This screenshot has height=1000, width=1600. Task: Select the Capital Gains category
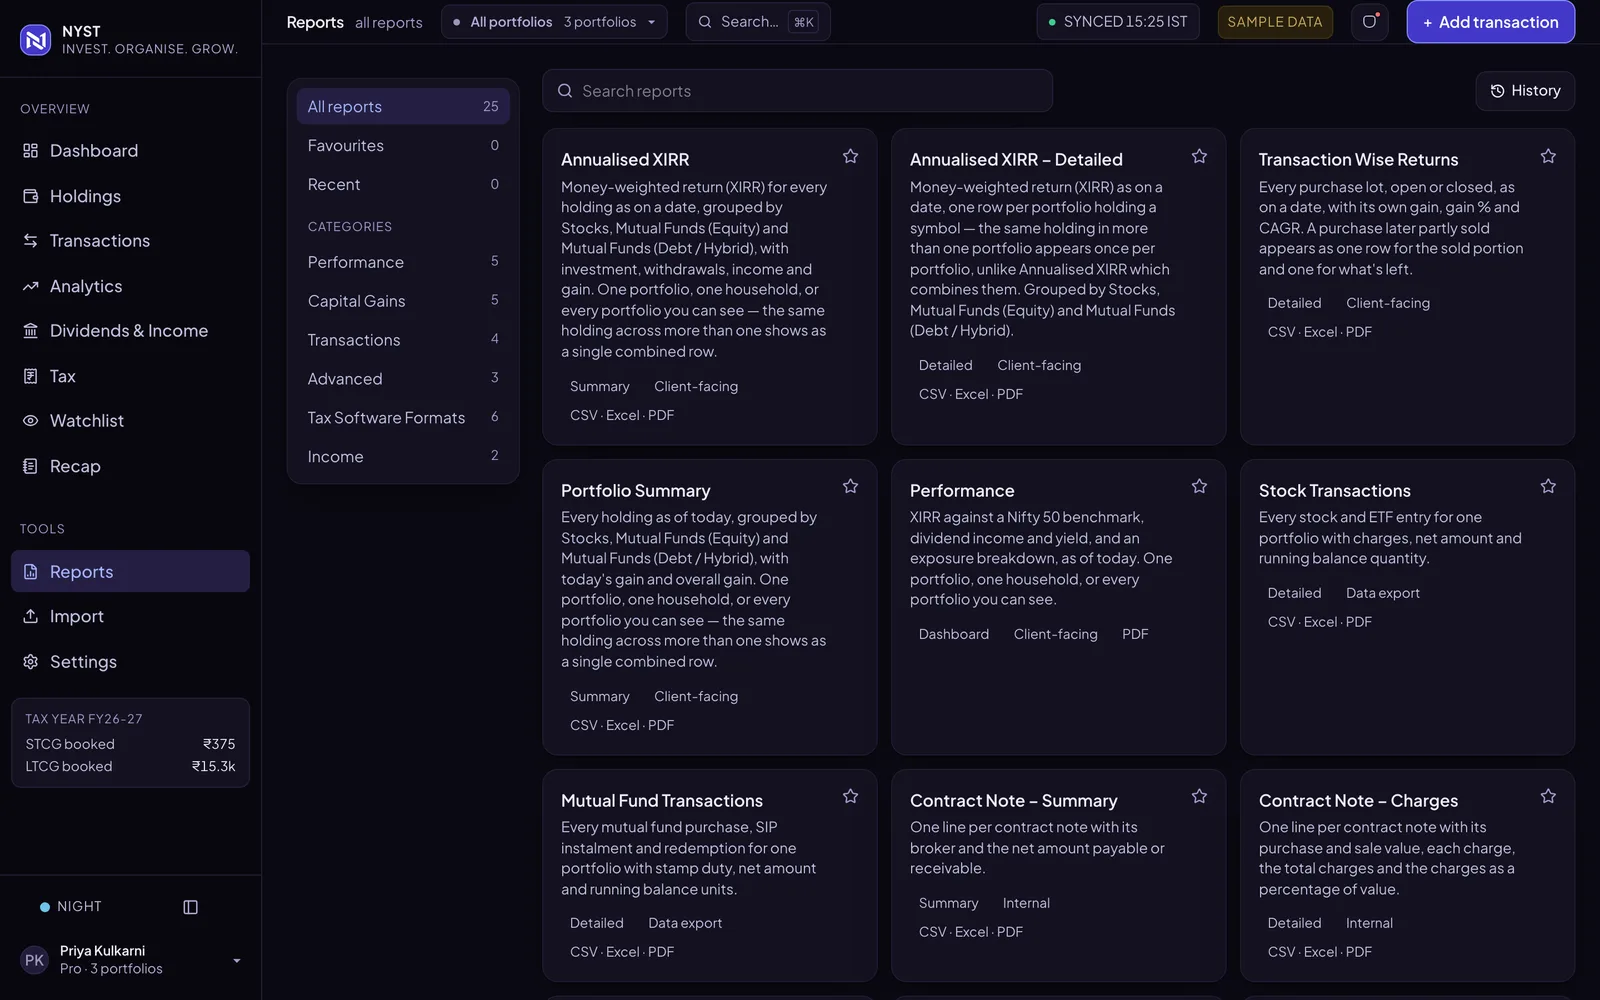pos(403,301)
